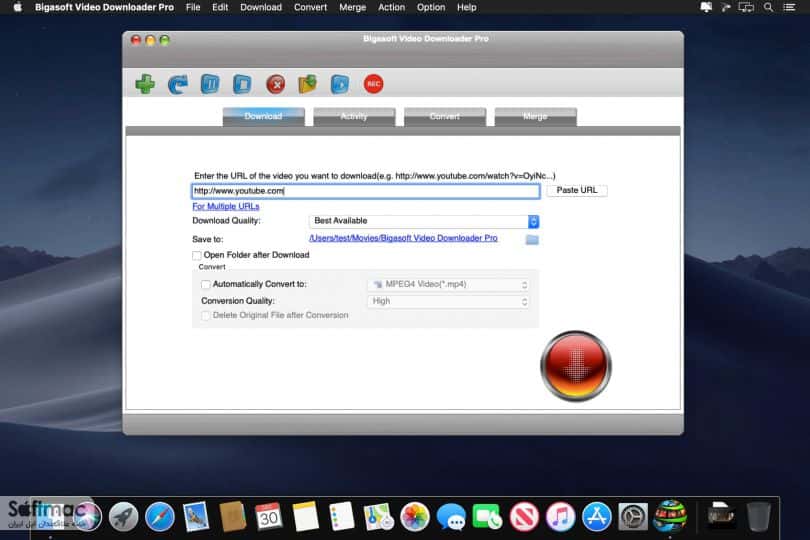810x540 pixels.
Task: Open Notification Center icon in menu bar
Action: (x=789, y=7)
